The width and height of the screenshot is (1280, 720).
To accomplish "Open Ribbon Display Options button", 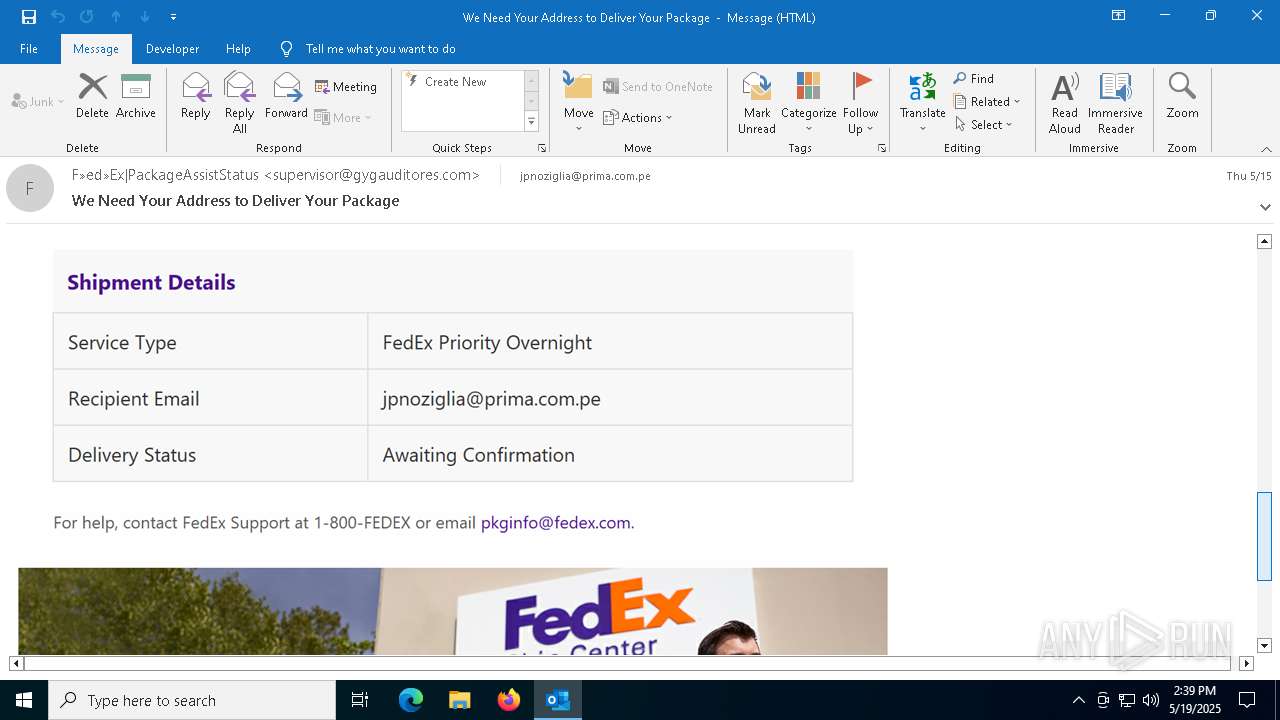I will tap(1119, 16).
